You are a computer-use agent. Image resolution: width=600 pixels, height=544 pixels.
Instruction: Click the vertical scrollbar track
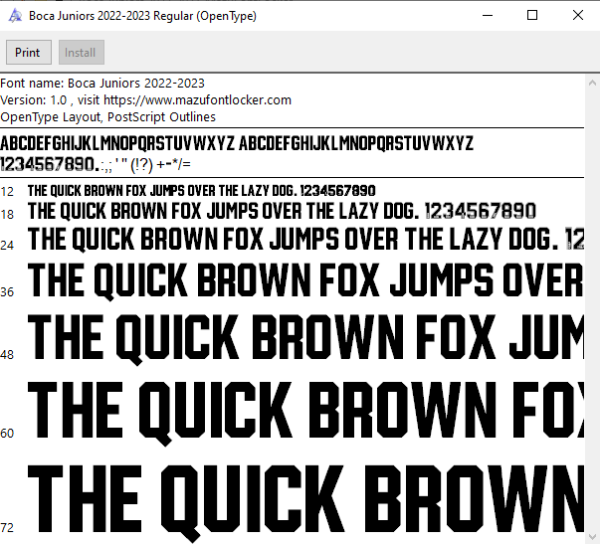coord(592,309)
